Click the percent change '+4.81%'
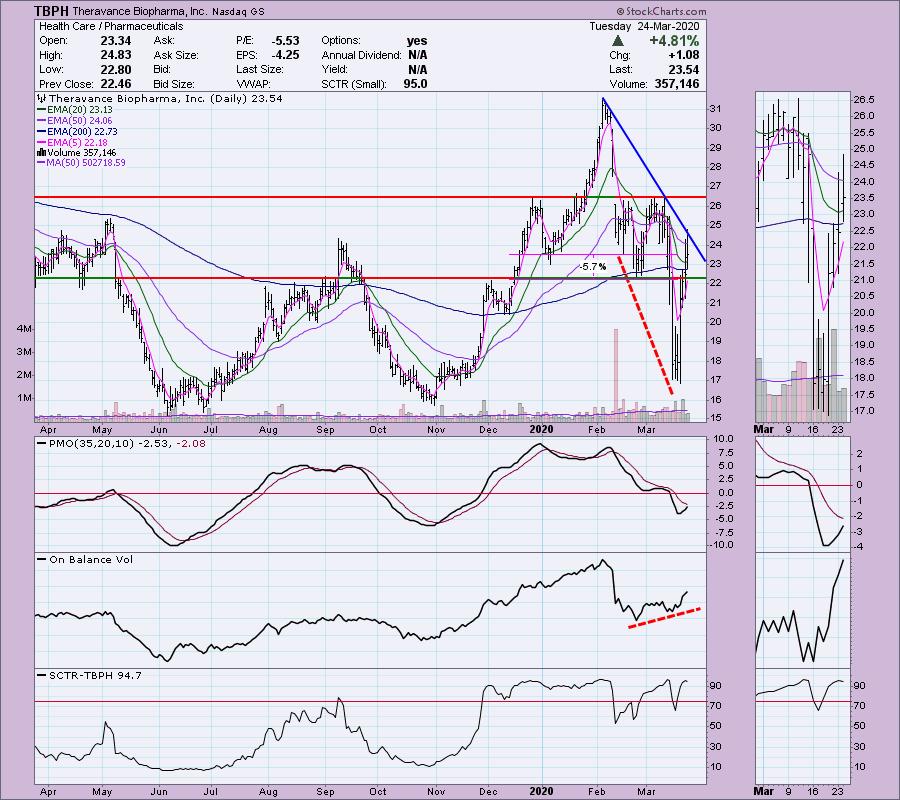This screenshot has height=800, width=900. click(x=674, y=41)
